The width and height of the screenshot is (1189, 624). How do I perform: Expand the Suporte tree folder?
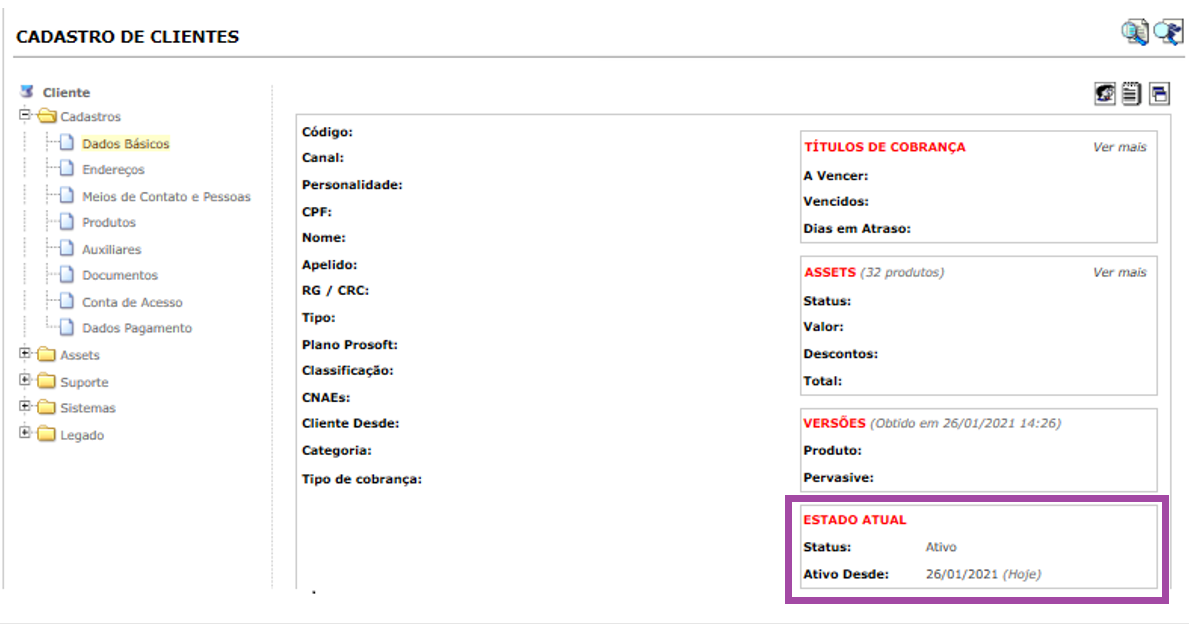pos(25,381)
